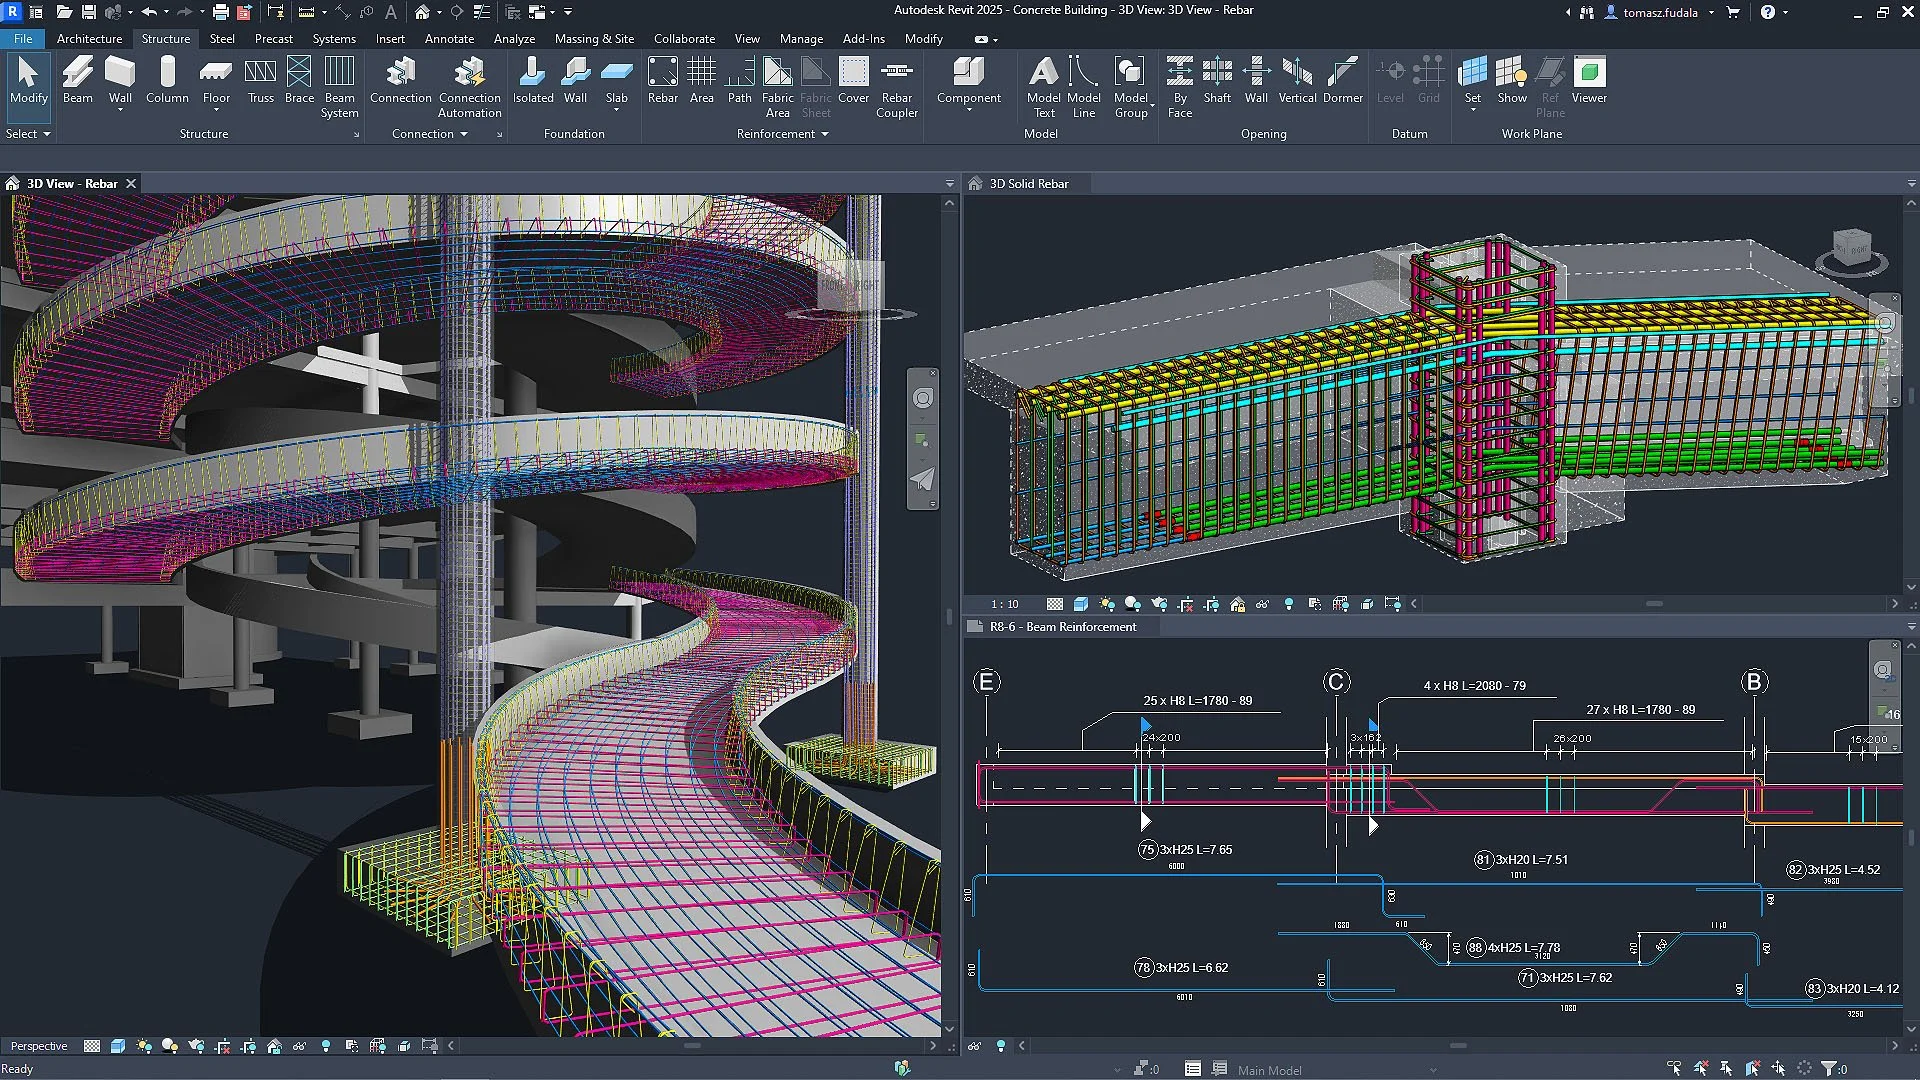1920x1080 pixels.
Task: Enable the crop region for the view
Action: point(224,1047)
